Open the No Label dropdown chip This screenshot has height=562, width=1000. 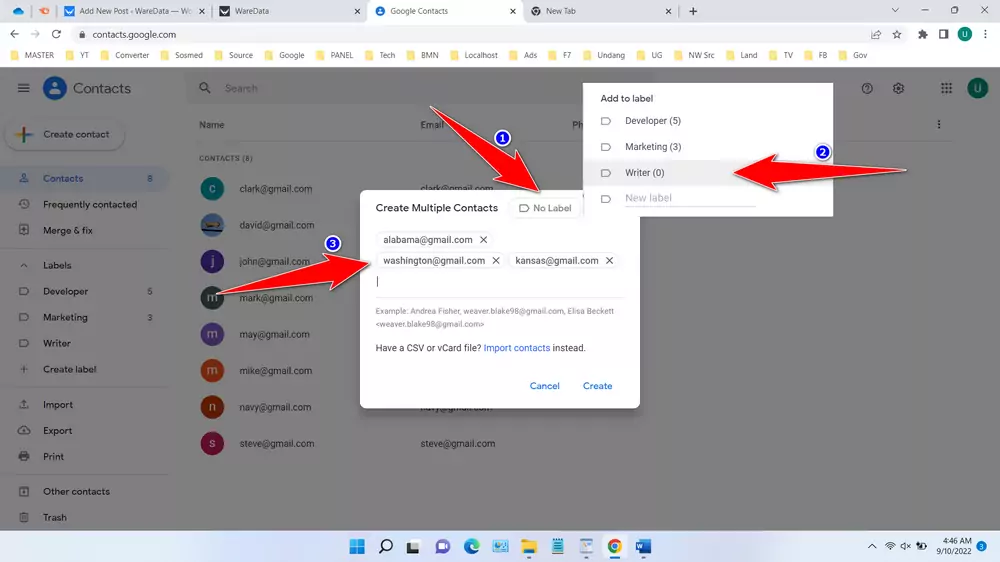click(545, 208)
